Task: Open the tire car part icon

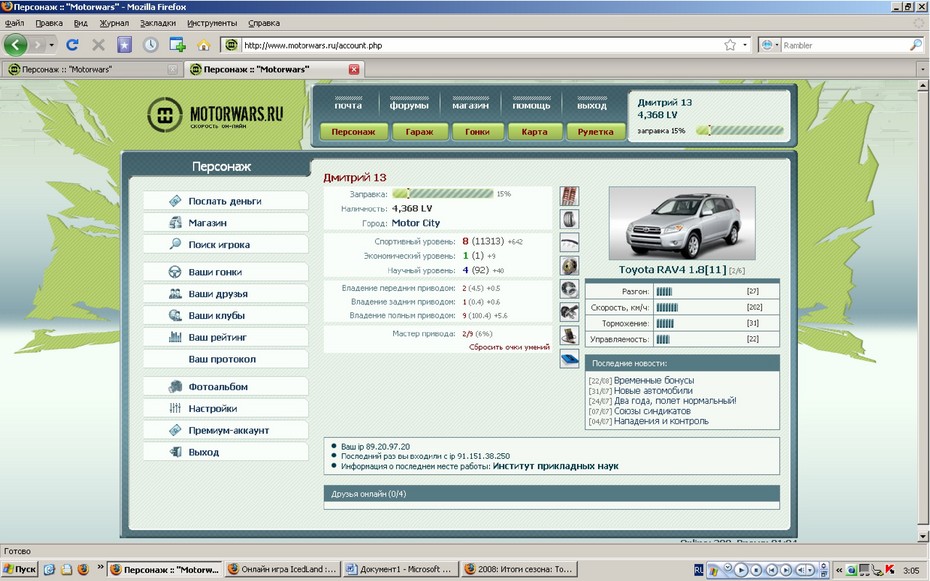Action: point(569,219)
